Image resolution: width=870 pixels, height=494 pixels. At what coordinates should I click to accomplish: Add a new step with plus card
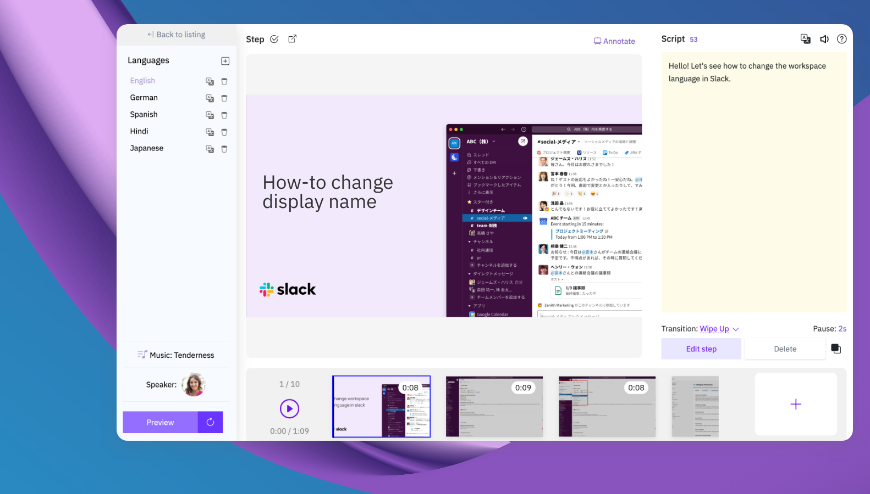tap(796, 404)
